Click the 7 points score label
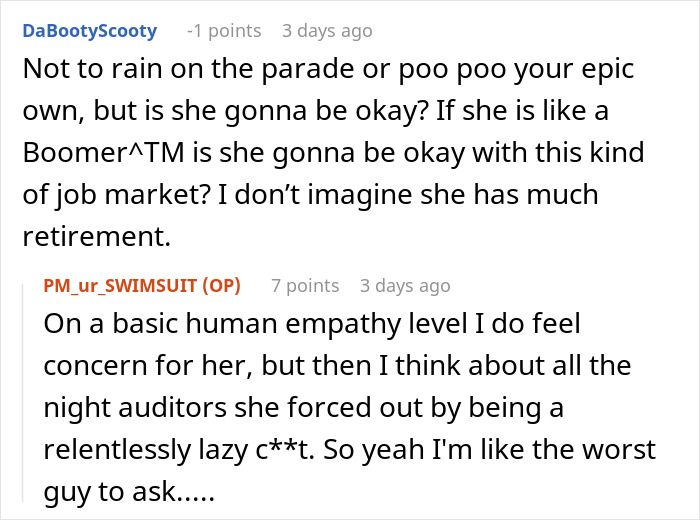Viewport: 700px width, 520px height. 305,286
